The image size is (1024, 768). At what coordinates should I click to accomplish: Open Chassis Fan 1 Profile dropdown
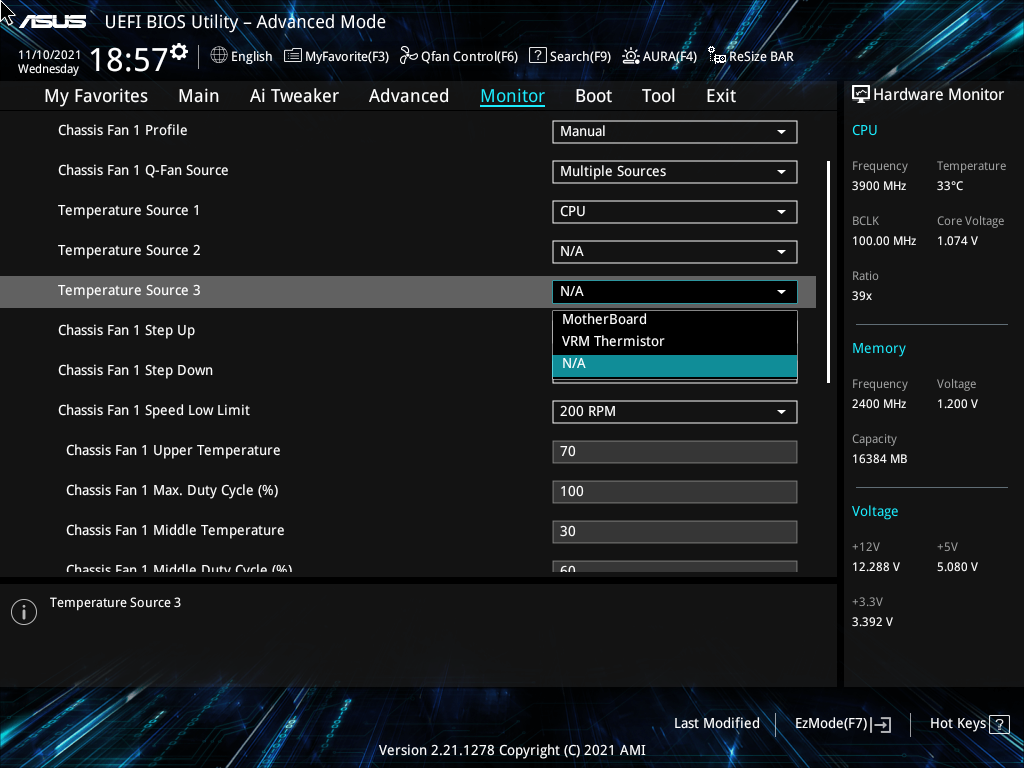(x=675, y=131)
